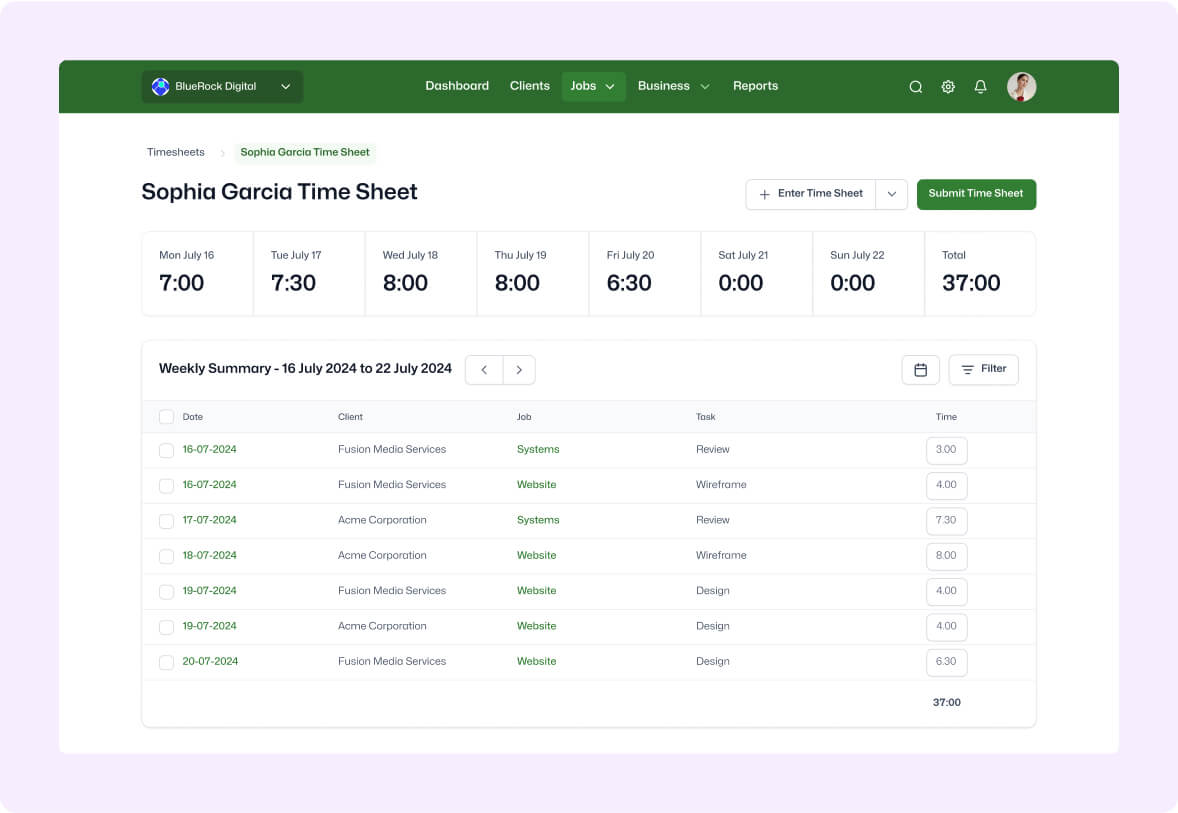Click the profile avatar picture
The image size is (1178, 813).
(x=1021, y=86)
